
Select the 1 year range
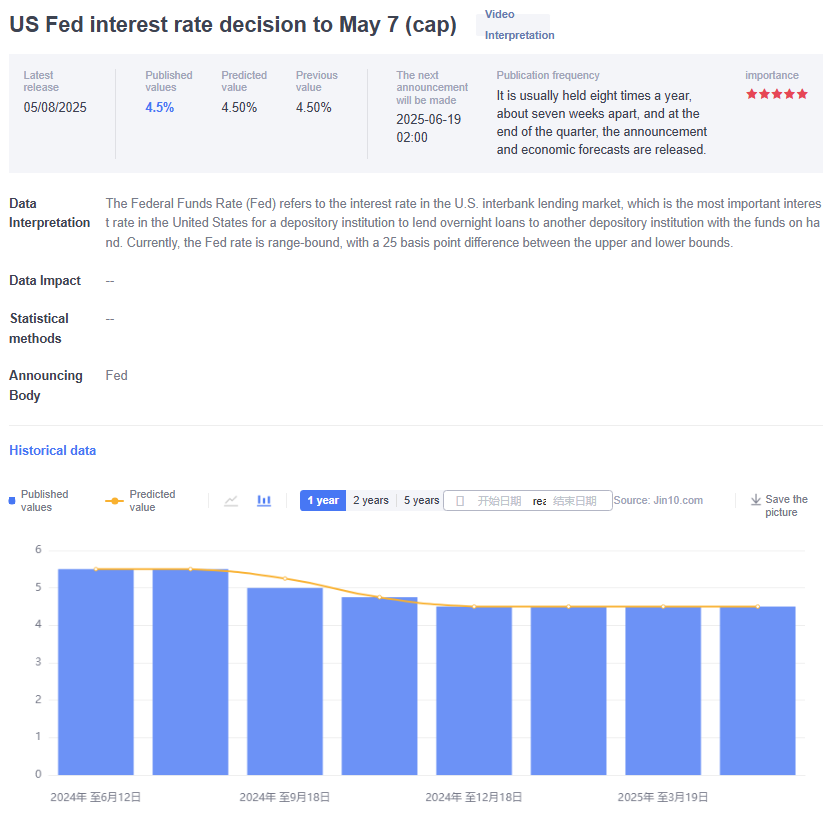(322, 501)
